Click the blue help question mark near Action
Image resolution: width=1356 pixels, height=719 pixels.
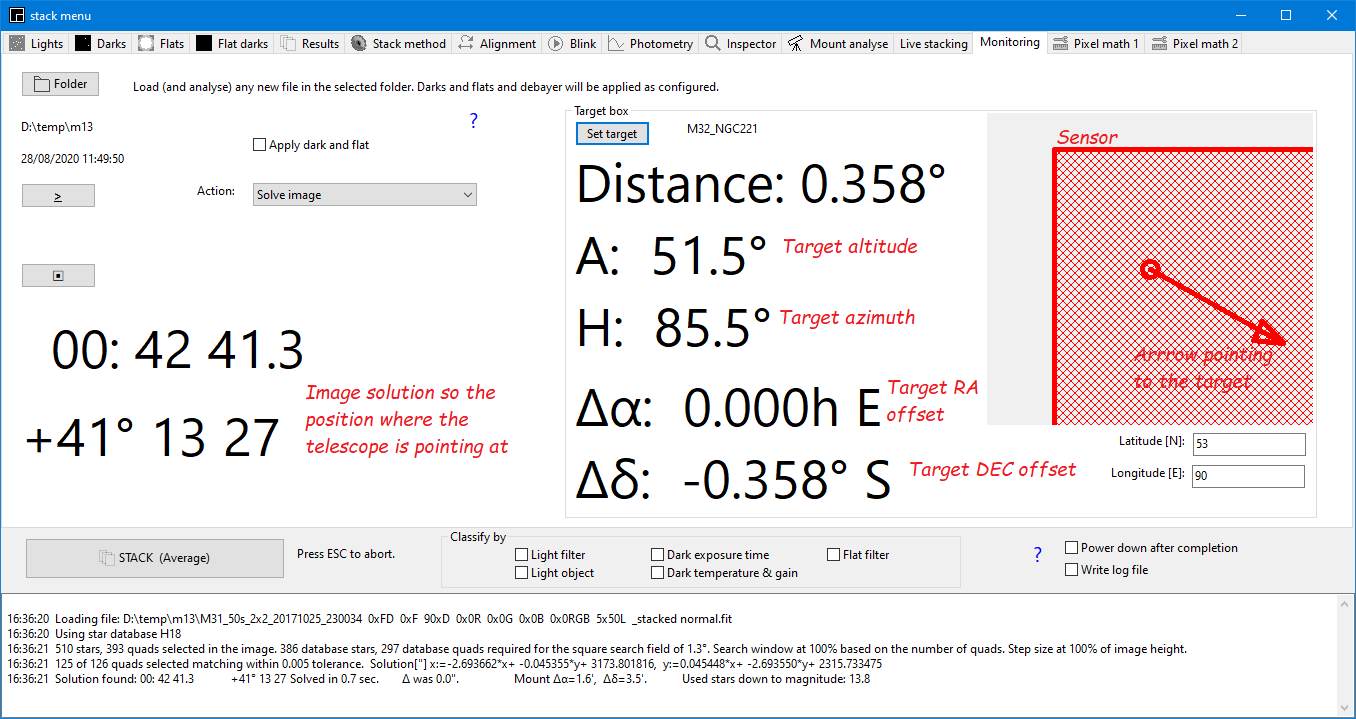point(474,121)
